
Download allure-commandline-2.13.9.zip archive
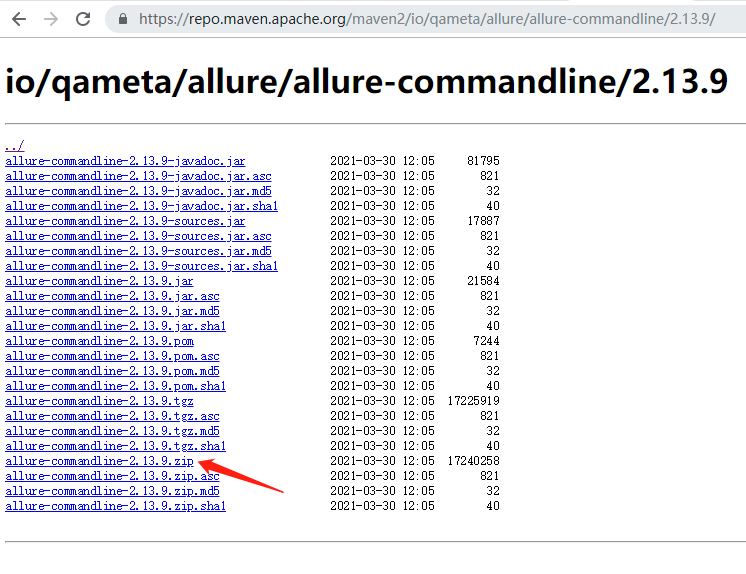(99, 461)
